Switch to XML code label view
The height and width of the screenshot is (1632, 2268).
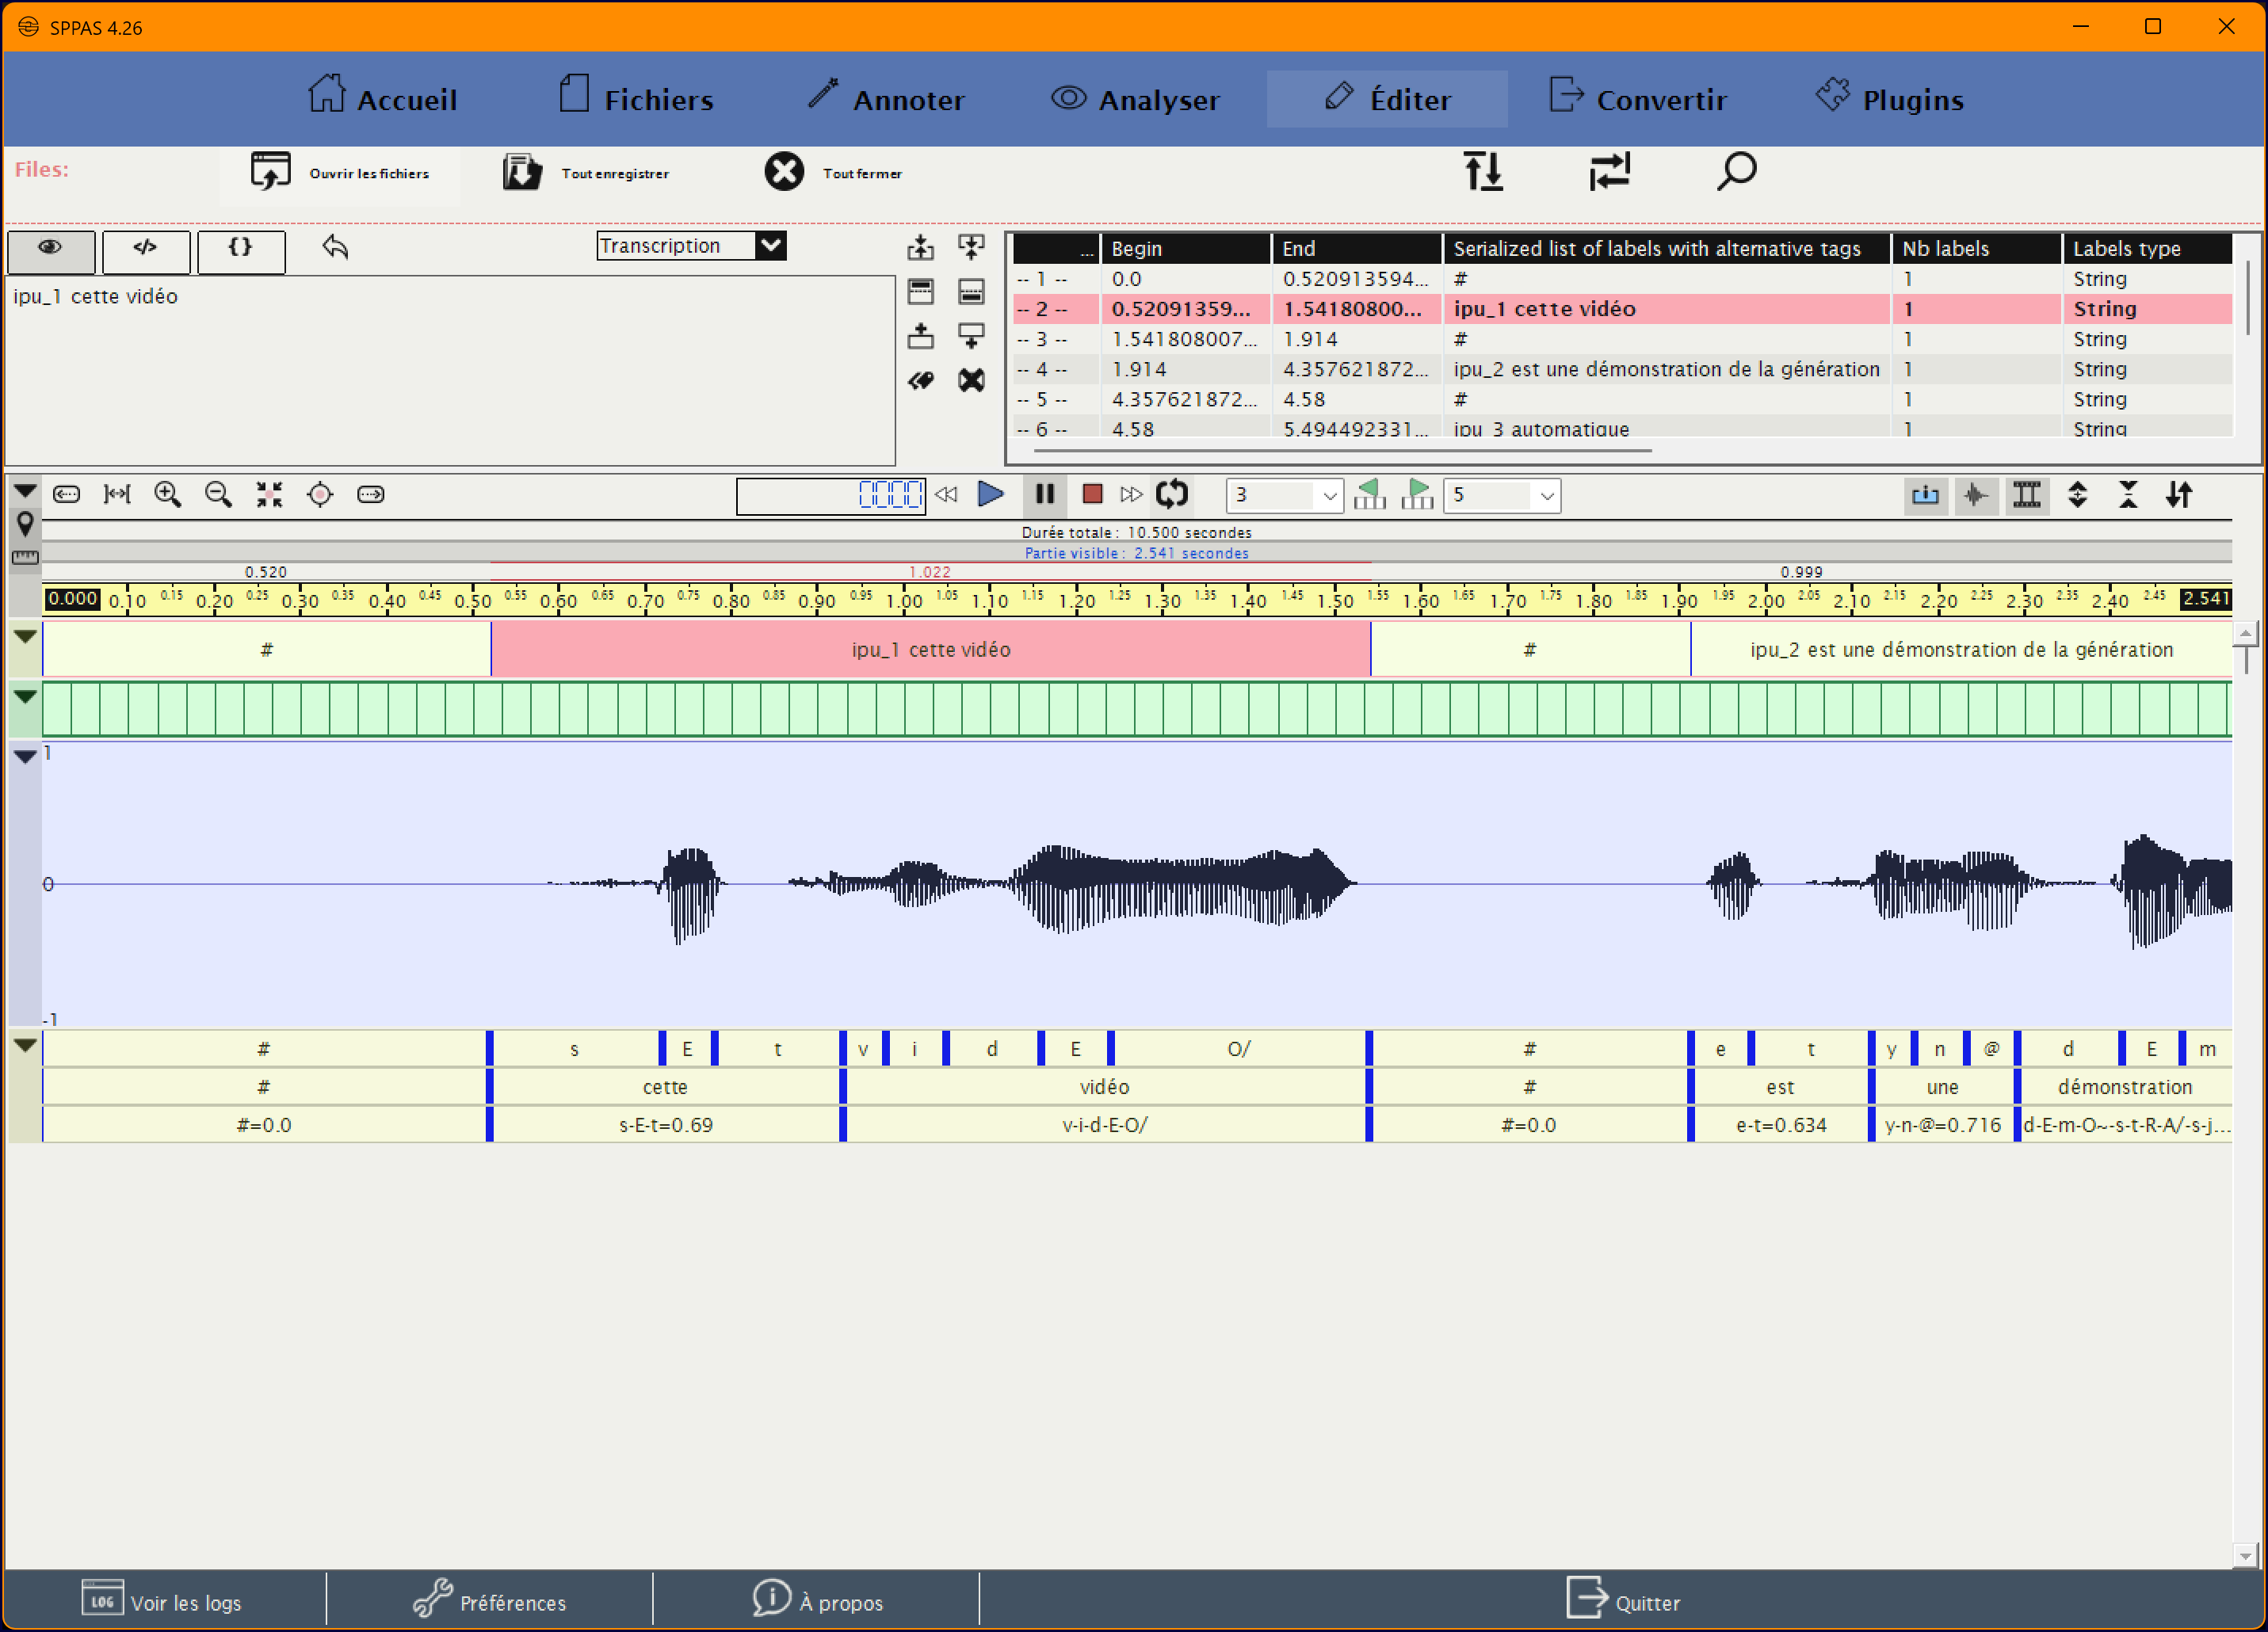(146, 250)
